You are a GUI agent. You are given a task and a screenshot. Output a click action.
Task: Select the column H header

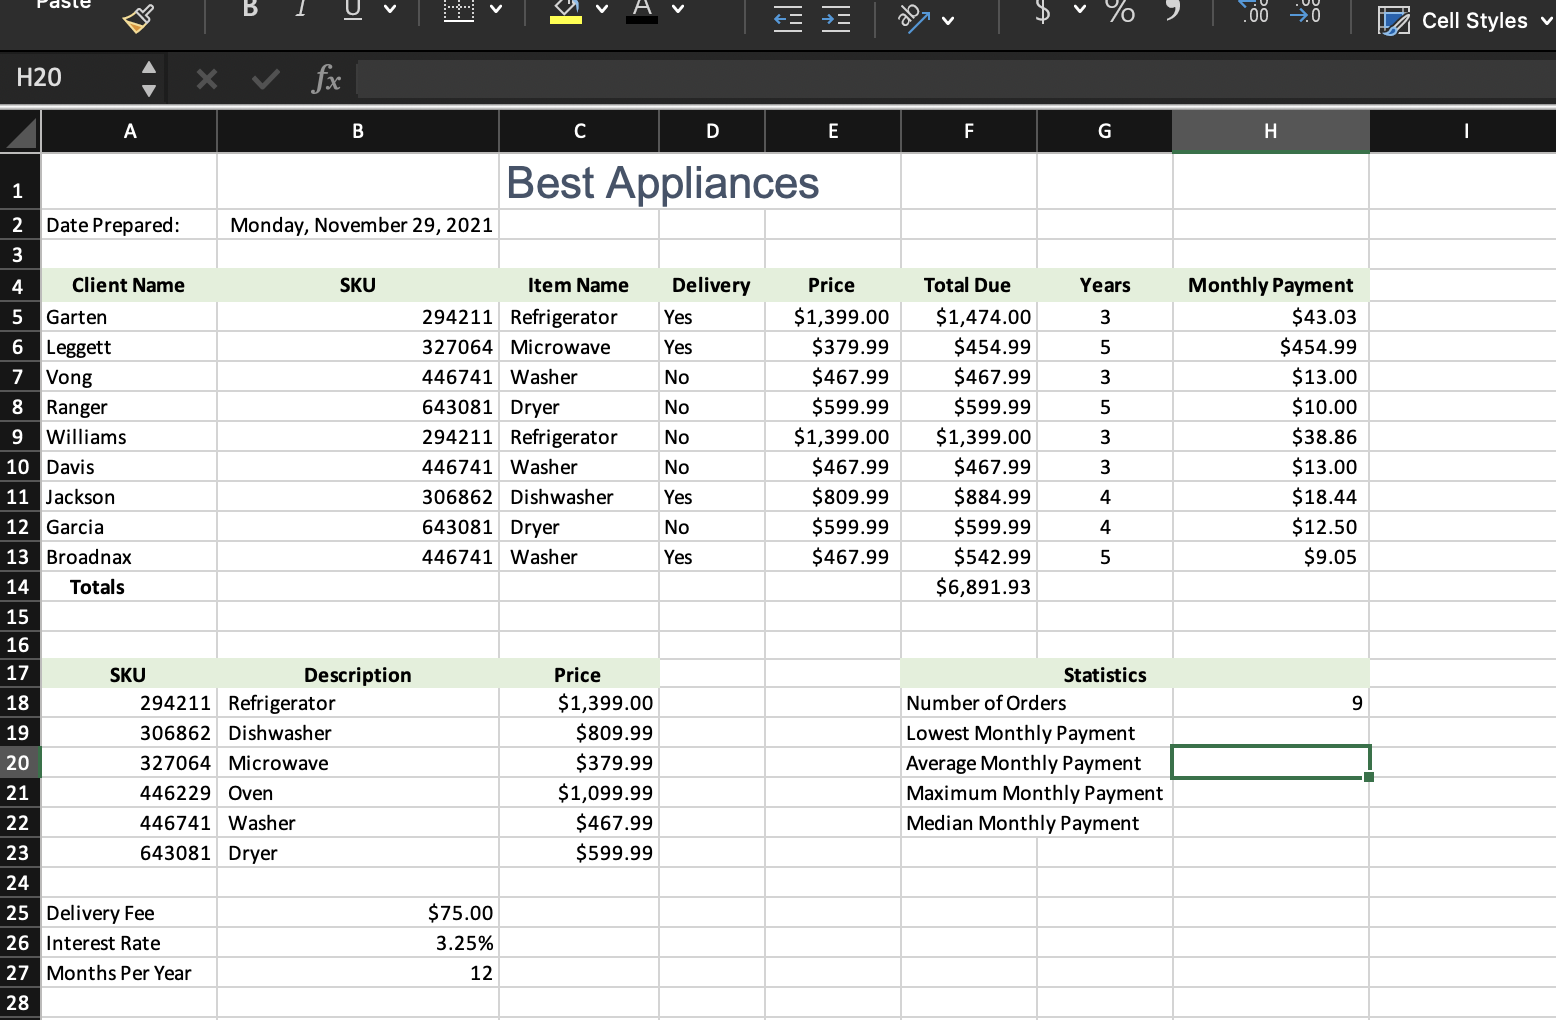click(x=1270, y=131)
